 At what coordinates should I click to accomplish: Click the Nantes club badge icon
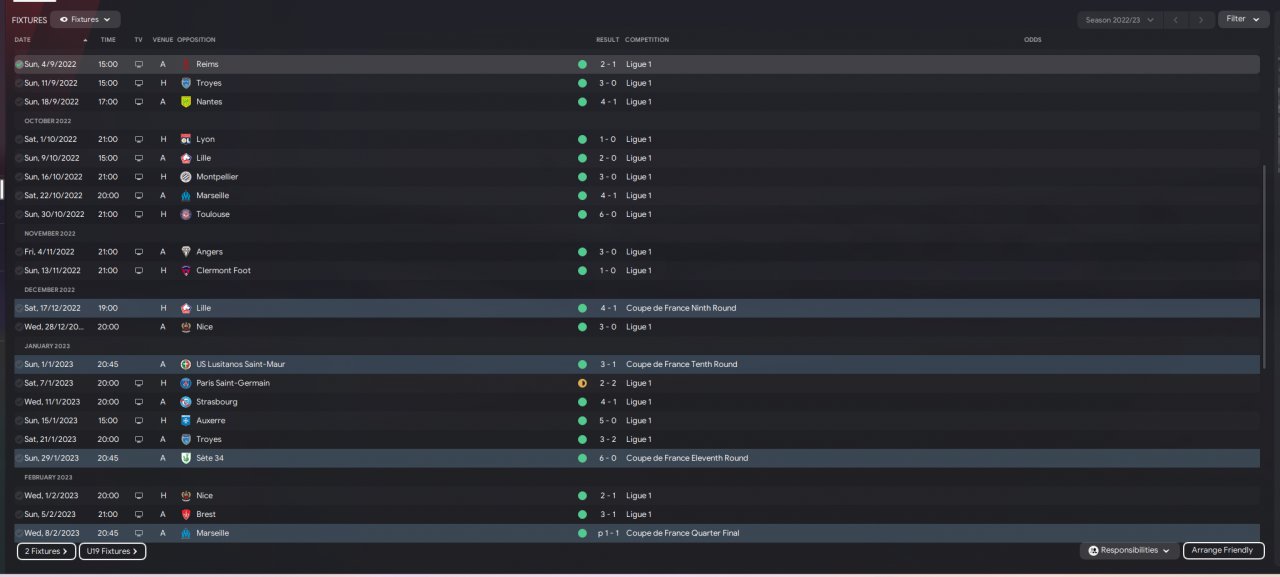pos(186,102)
